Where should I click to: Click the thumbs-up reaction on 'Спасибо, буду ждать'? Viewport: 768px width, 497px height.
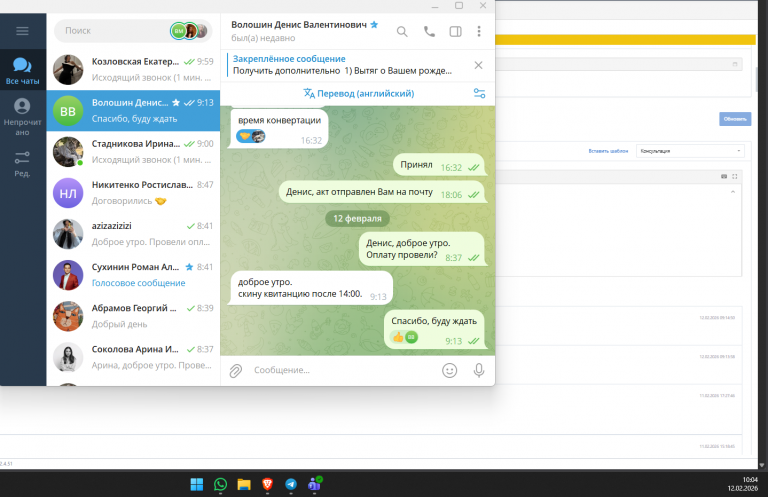coord(405,337)
